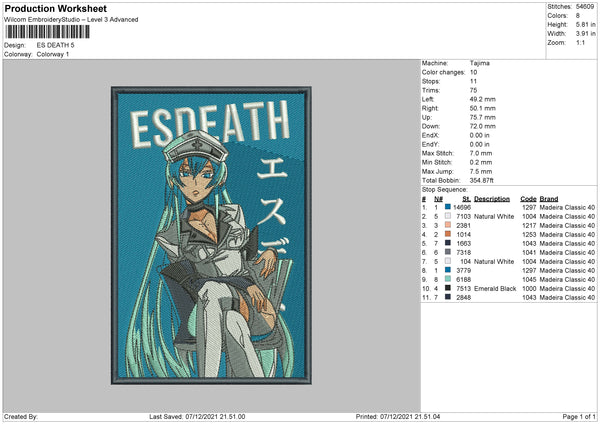Click stitch count 7318 in stop row 6
The image size is (600, 424).
pos(463,253)
